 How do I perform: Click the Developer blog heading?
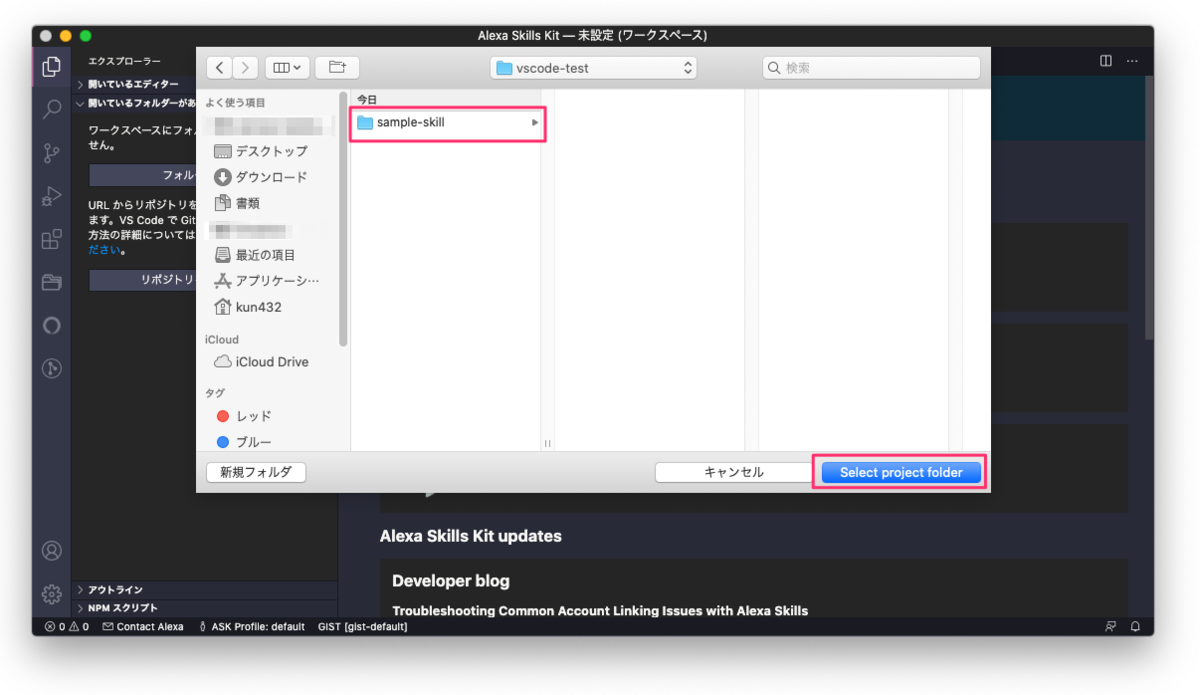pyautogui.click(x=451, y=581)
